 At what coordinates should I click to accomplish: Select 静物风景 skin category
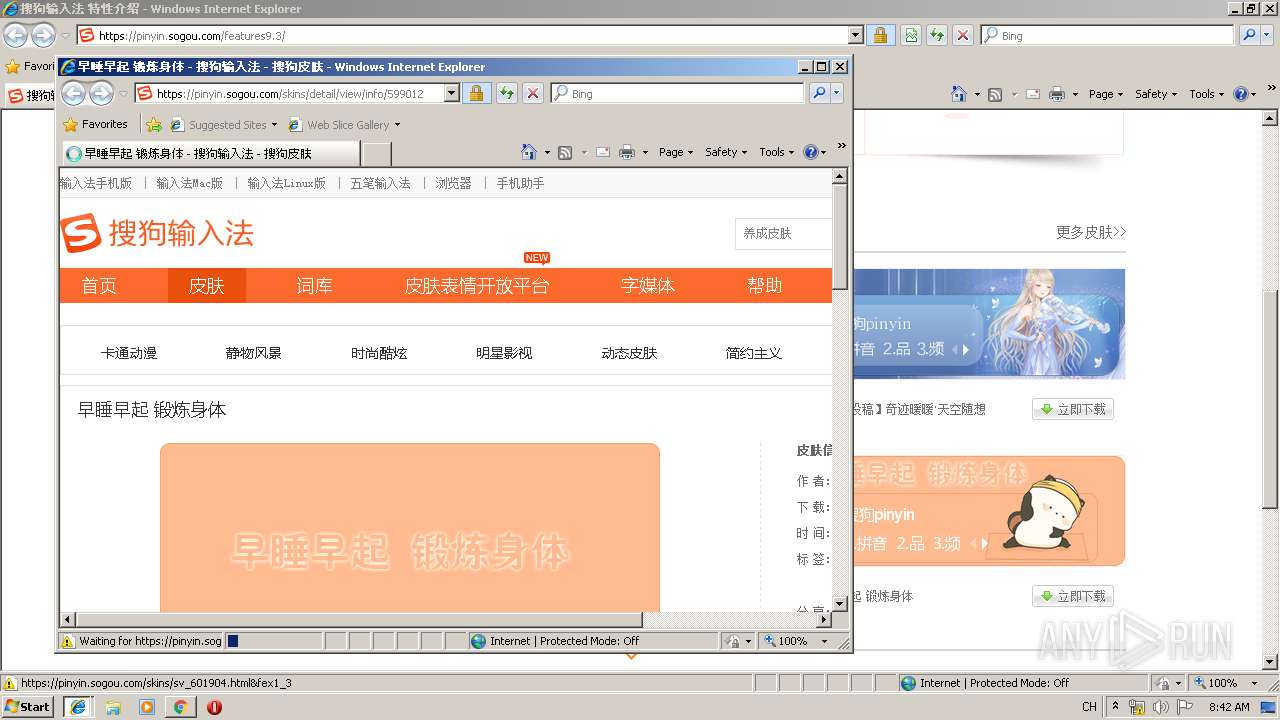pyautogui.click(x=254, y=353)
